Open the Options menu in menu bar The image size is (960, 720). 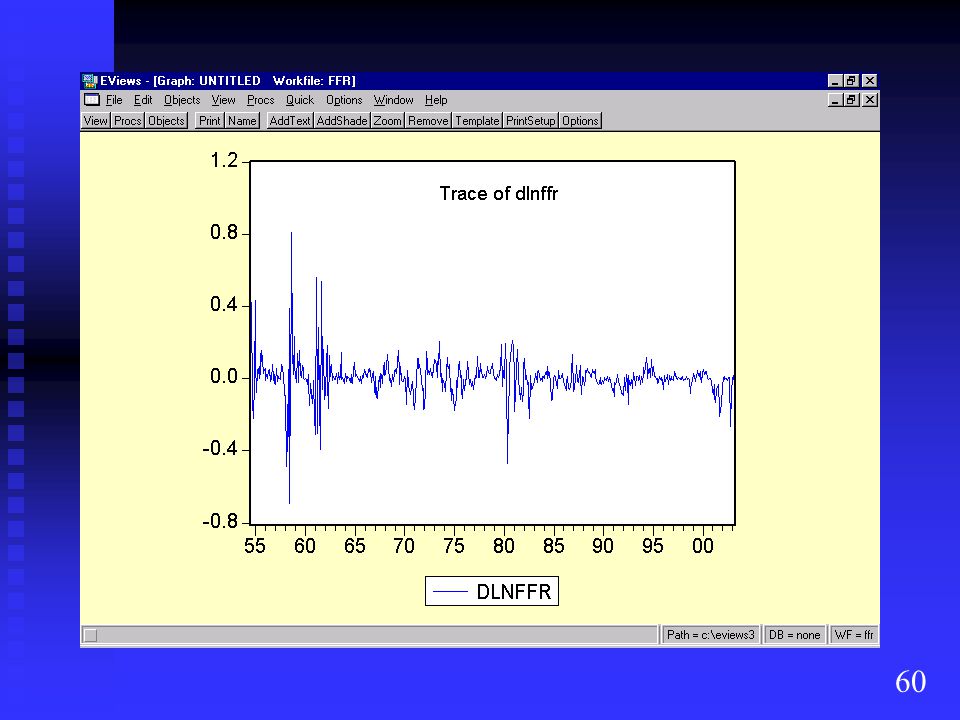[x=344, y=100]
